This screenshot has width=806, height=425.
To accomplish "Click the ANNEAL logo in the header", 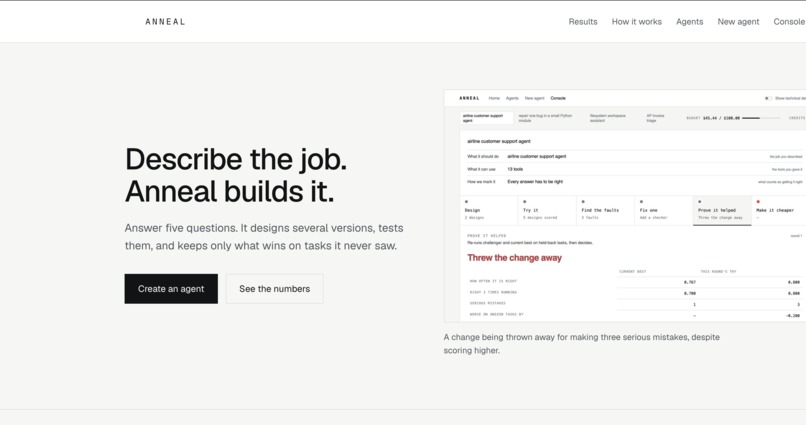I will 164,22.
